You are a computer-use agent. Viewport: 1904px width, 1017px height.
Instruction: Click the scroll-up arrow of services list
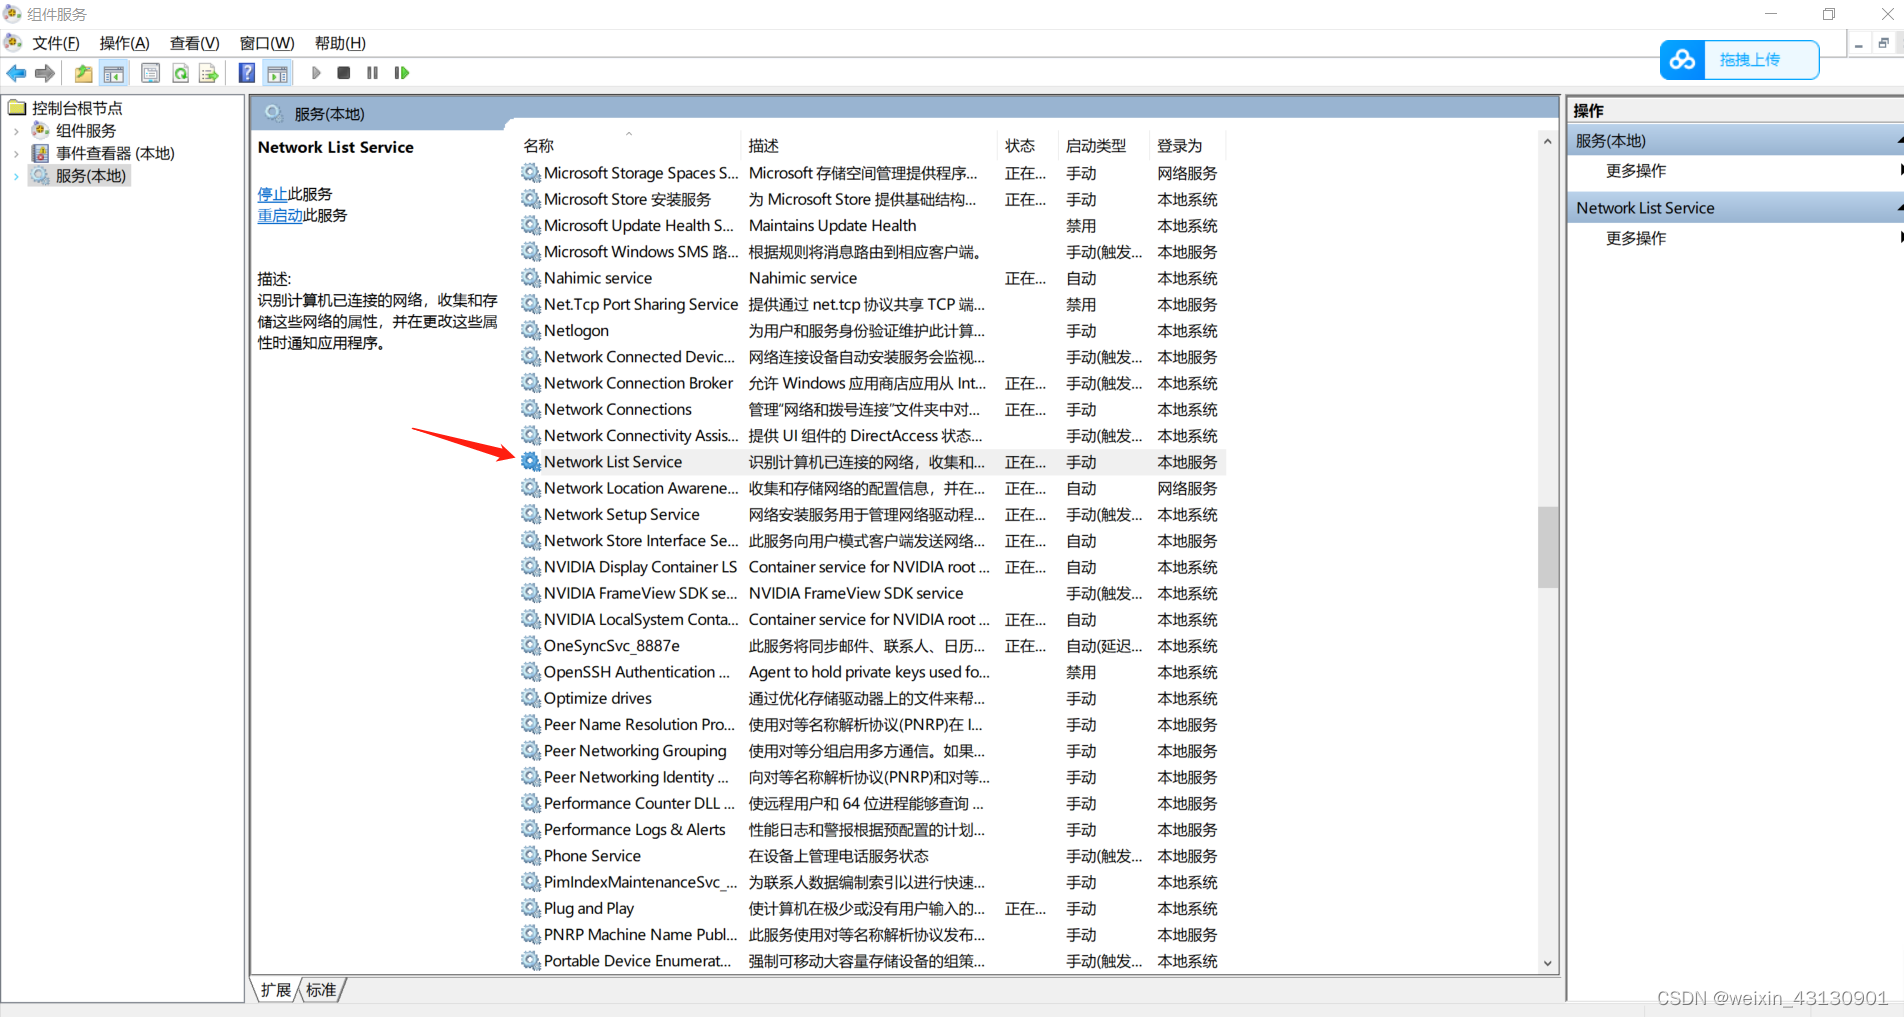[1547, 141]
